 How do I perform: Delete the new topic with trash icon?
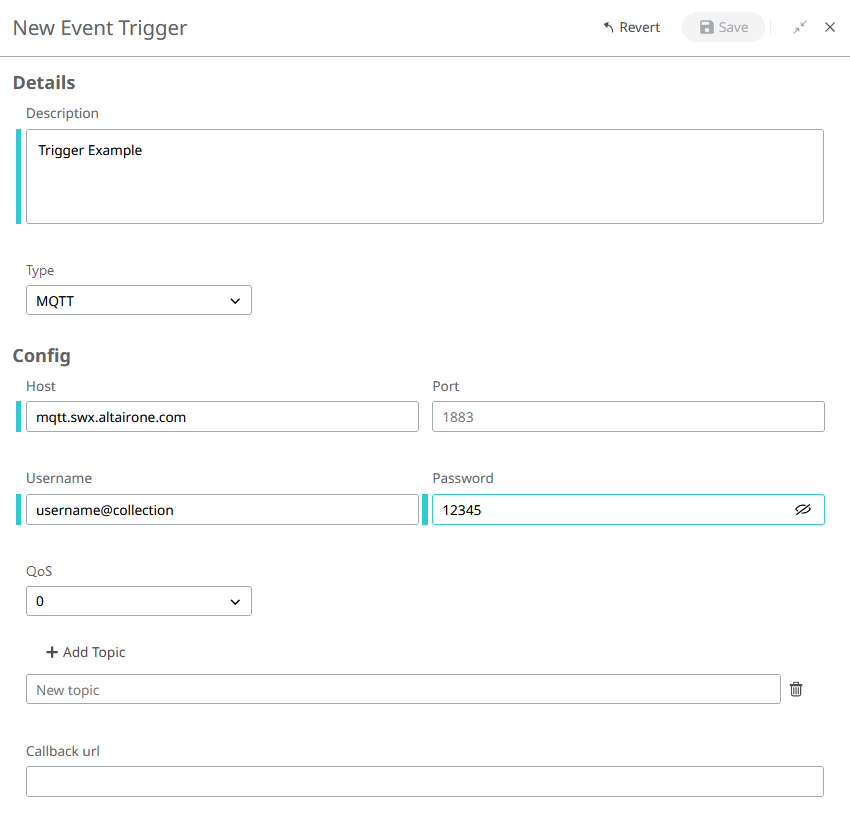pos(796,689)
